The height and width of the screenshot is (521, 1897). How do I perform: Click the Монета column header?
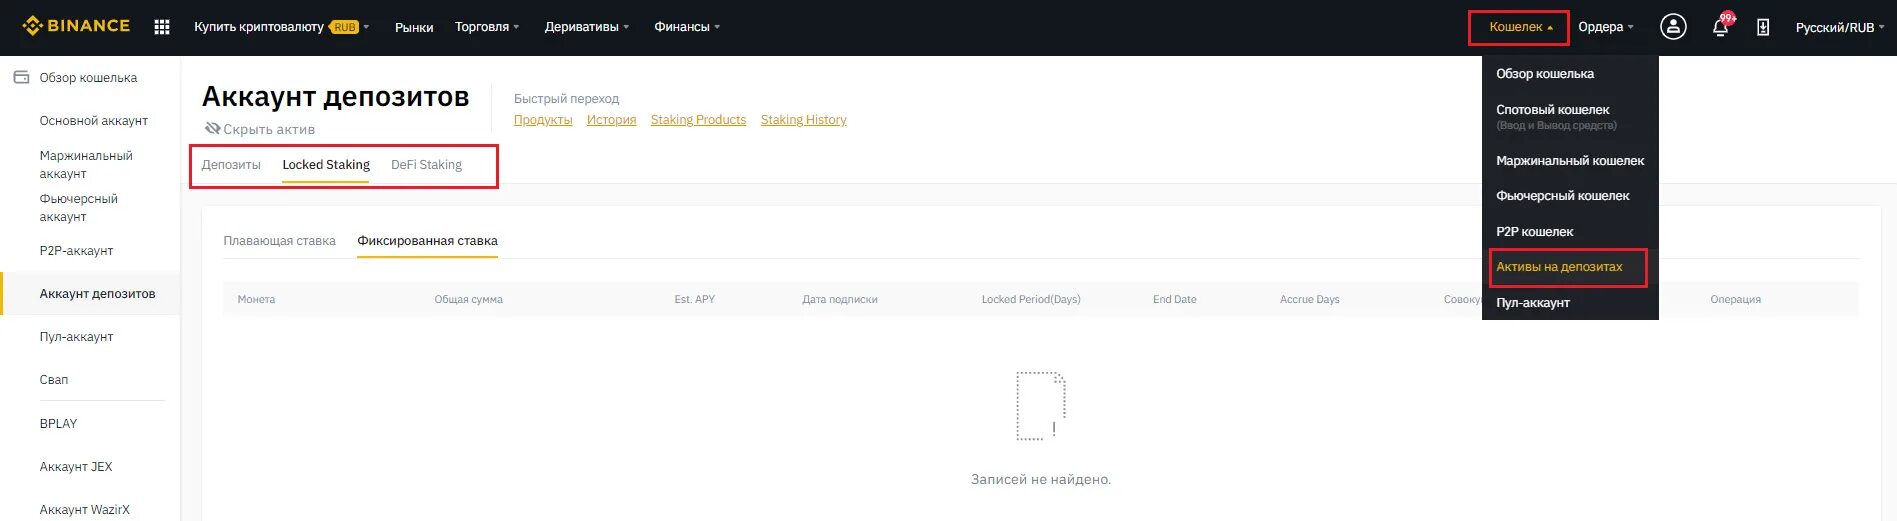[256, 299]
